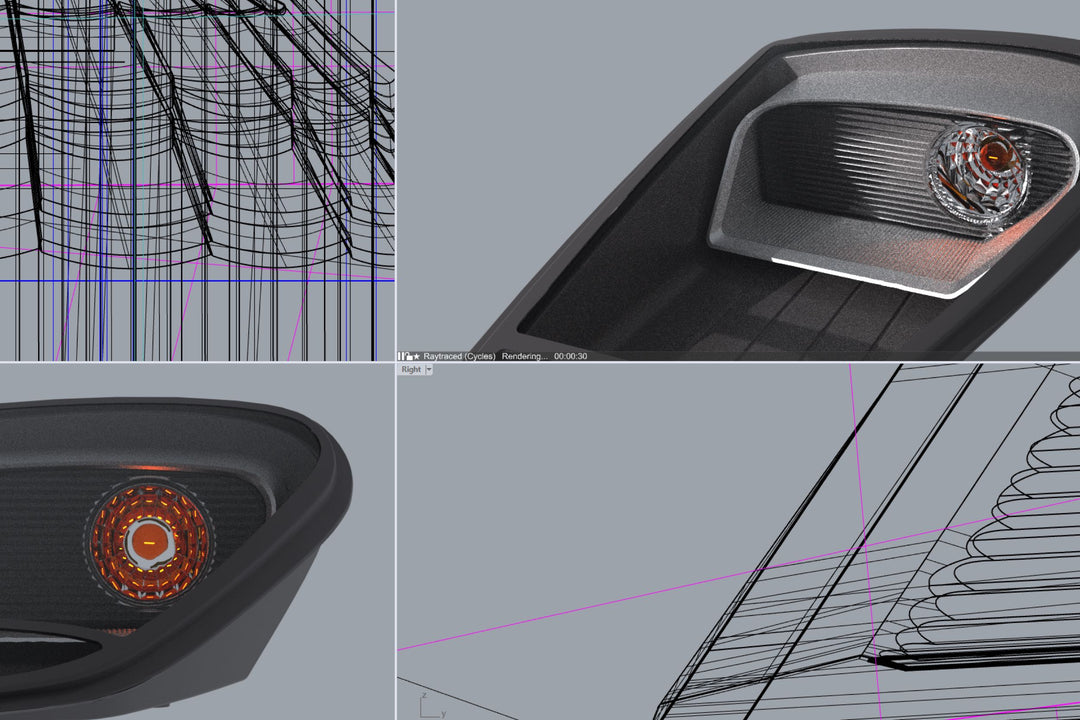Screen dimensions: 1080x720
Task: Click the Rendering progress text
Action: (x=525, y=356)
